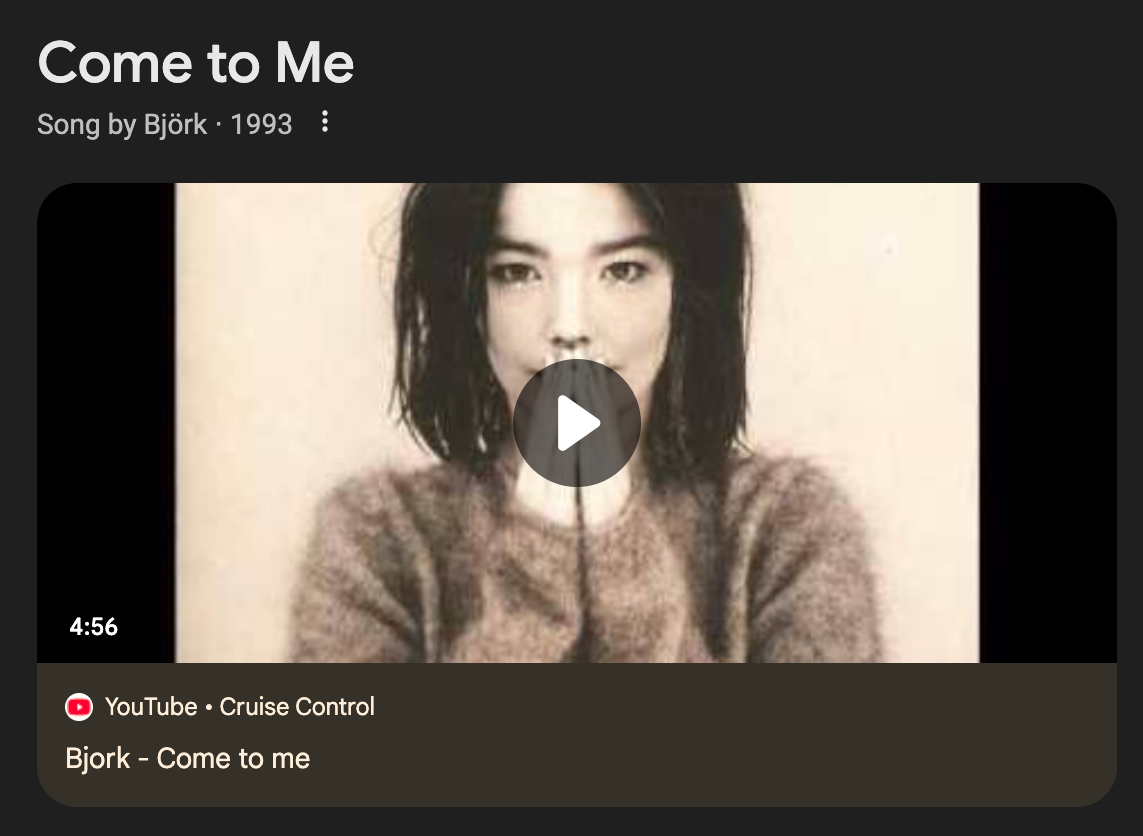Viewport: 1143px width, 836px height.
Task: Select the "Song by Björk" subtitle text
Action: point(122,124)
